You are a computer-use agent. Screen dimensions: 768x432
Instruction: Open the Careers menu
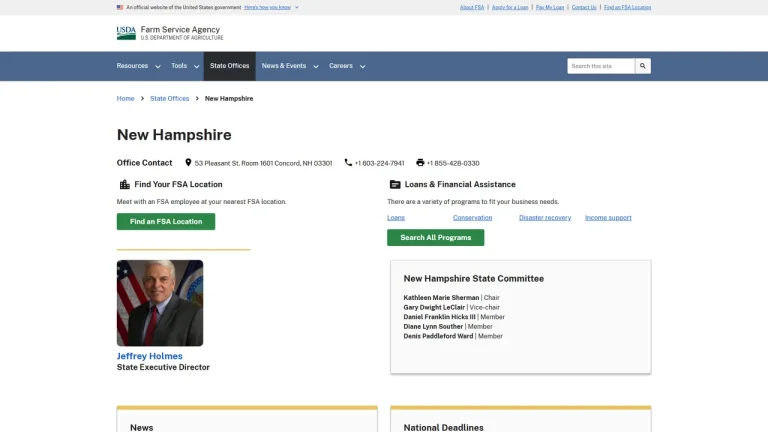pyautogui.click(x=341, y=66)
